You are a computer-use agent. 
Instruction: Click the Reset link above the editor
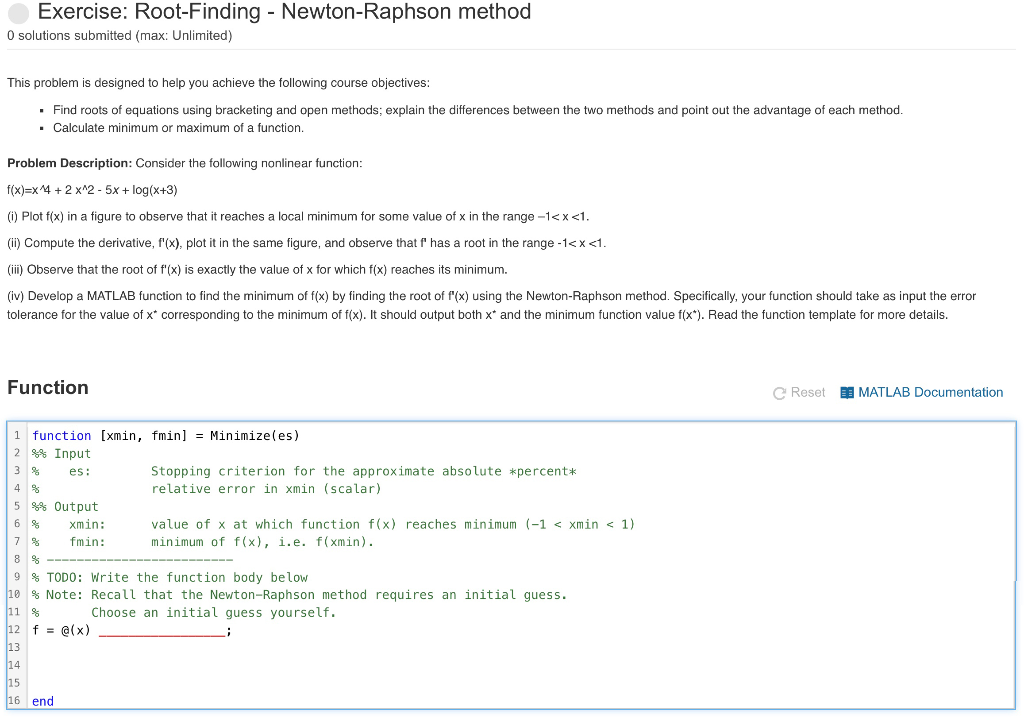pos(807,392)
